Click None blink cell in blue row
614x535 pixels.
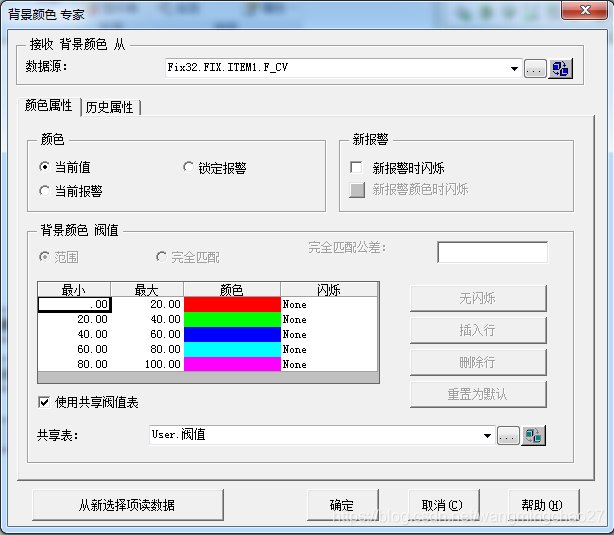coord(329,334)
